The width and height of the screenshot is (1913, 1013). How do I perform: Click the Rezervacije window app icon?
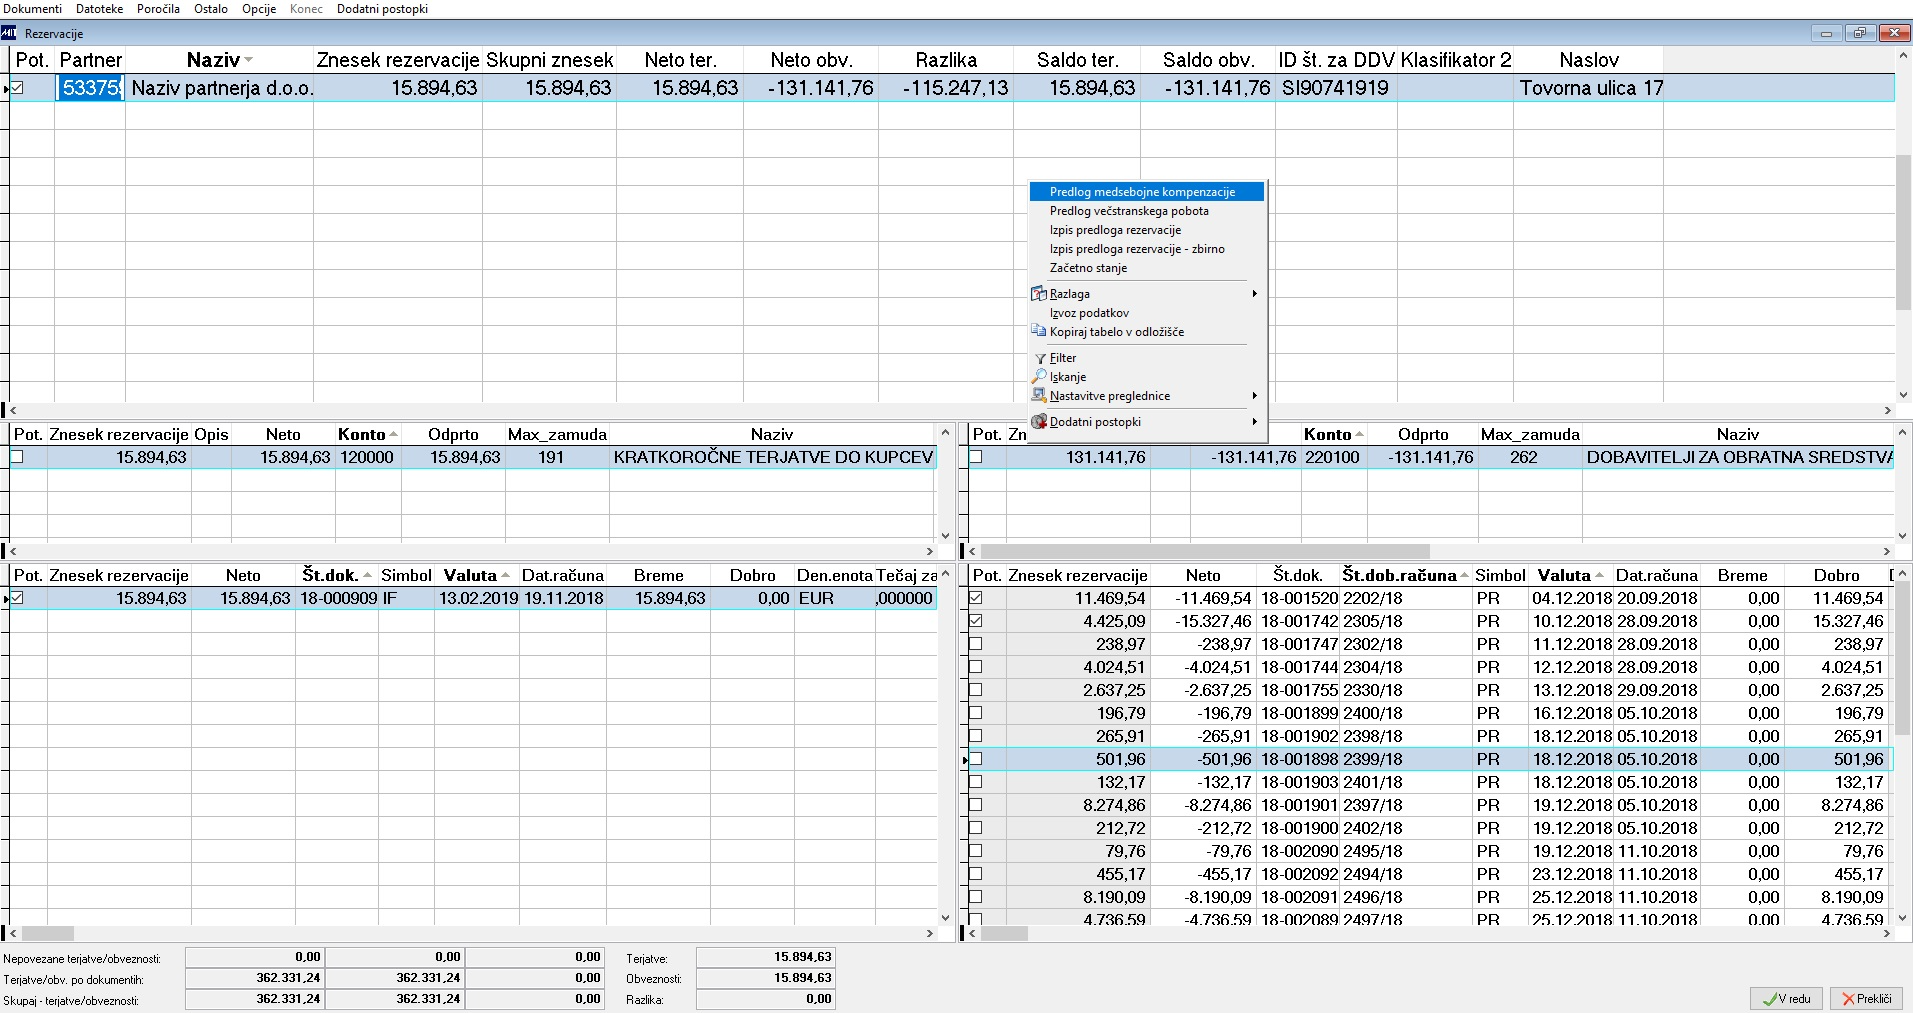(10, 33)
